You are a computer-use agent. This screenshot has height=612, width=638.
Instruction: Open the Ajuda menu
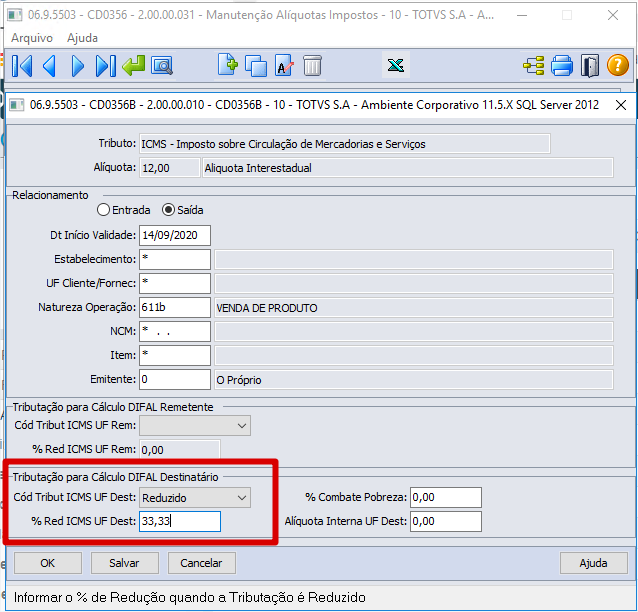[83, 38]
